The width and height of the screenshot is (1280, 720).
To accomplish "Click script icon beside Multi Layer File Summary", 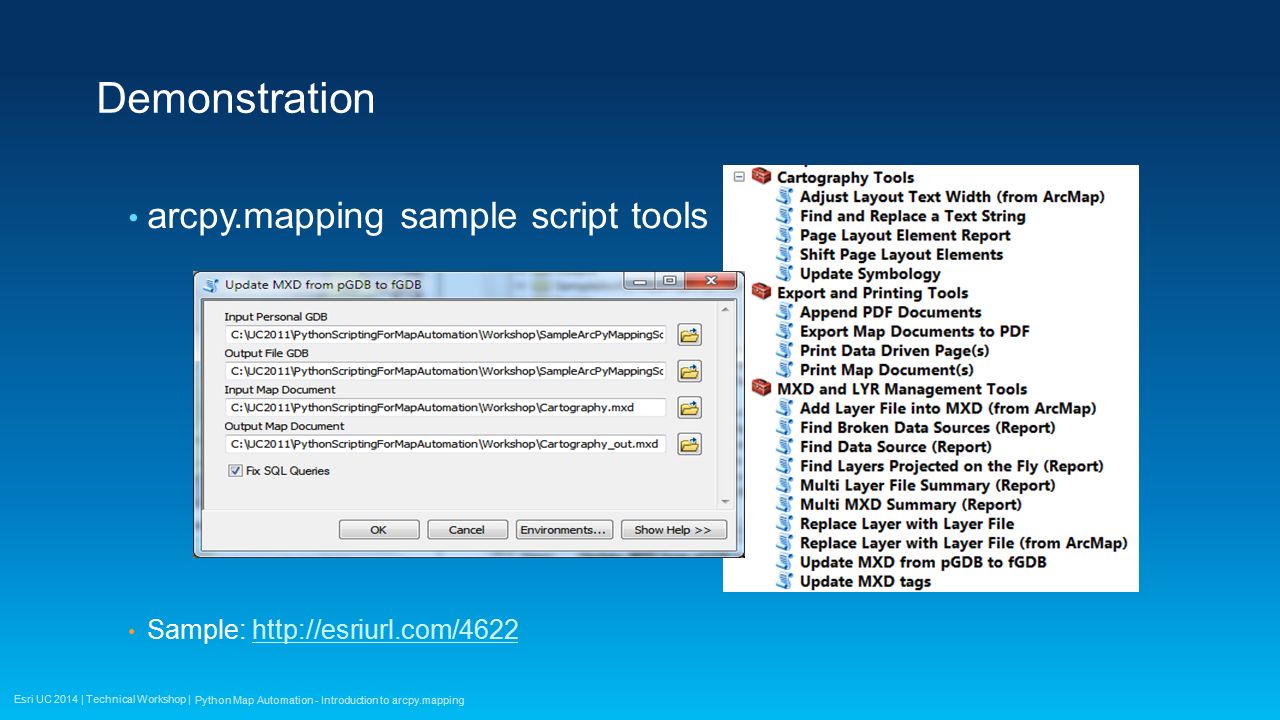I will coord(785,485).
